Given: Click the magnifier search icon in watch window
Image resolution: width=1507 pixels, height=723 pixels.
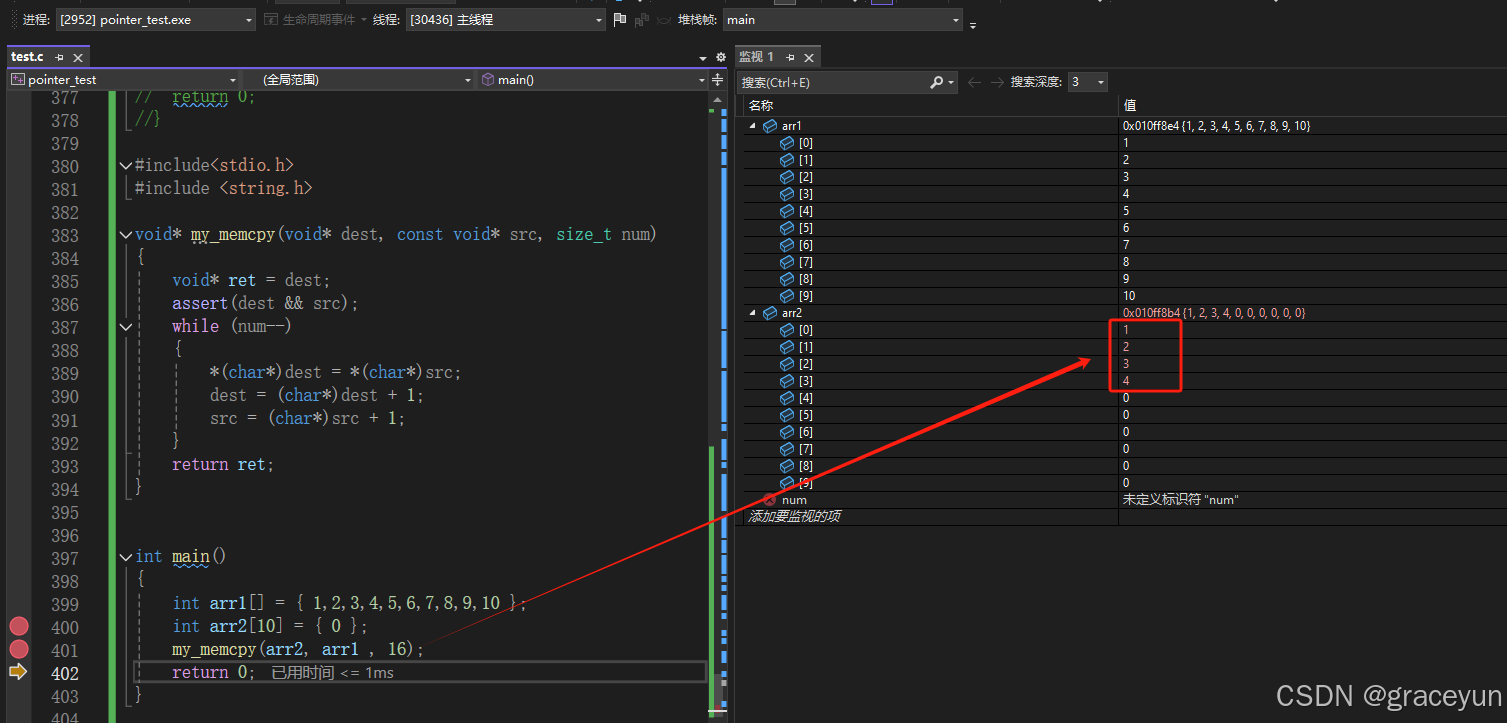Looking at the screenshot, I should 937,82.
